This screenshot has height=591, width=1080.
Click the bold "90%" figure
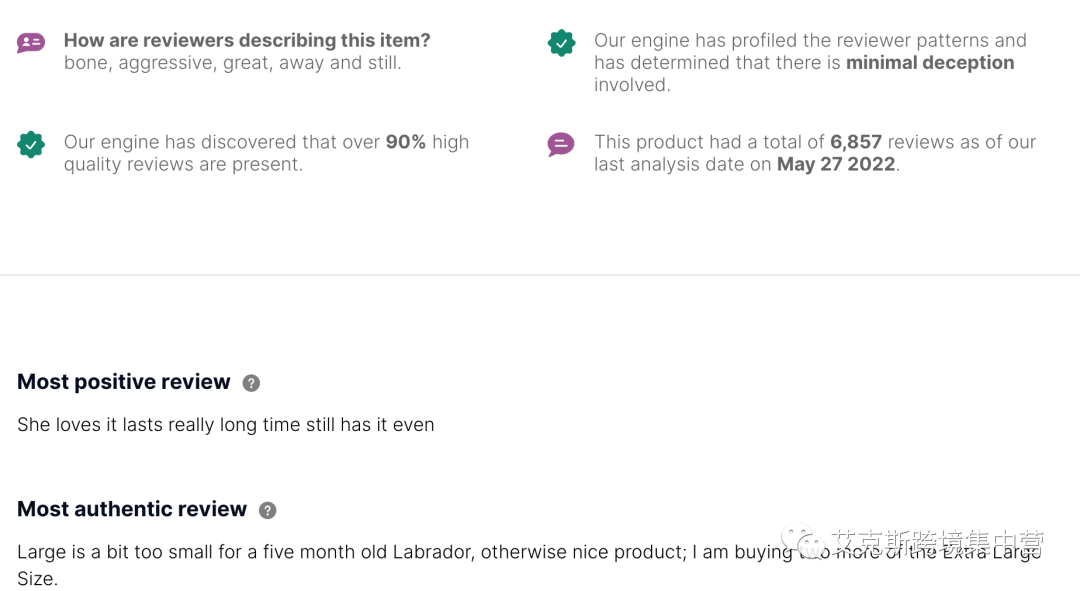click(405, 142)
